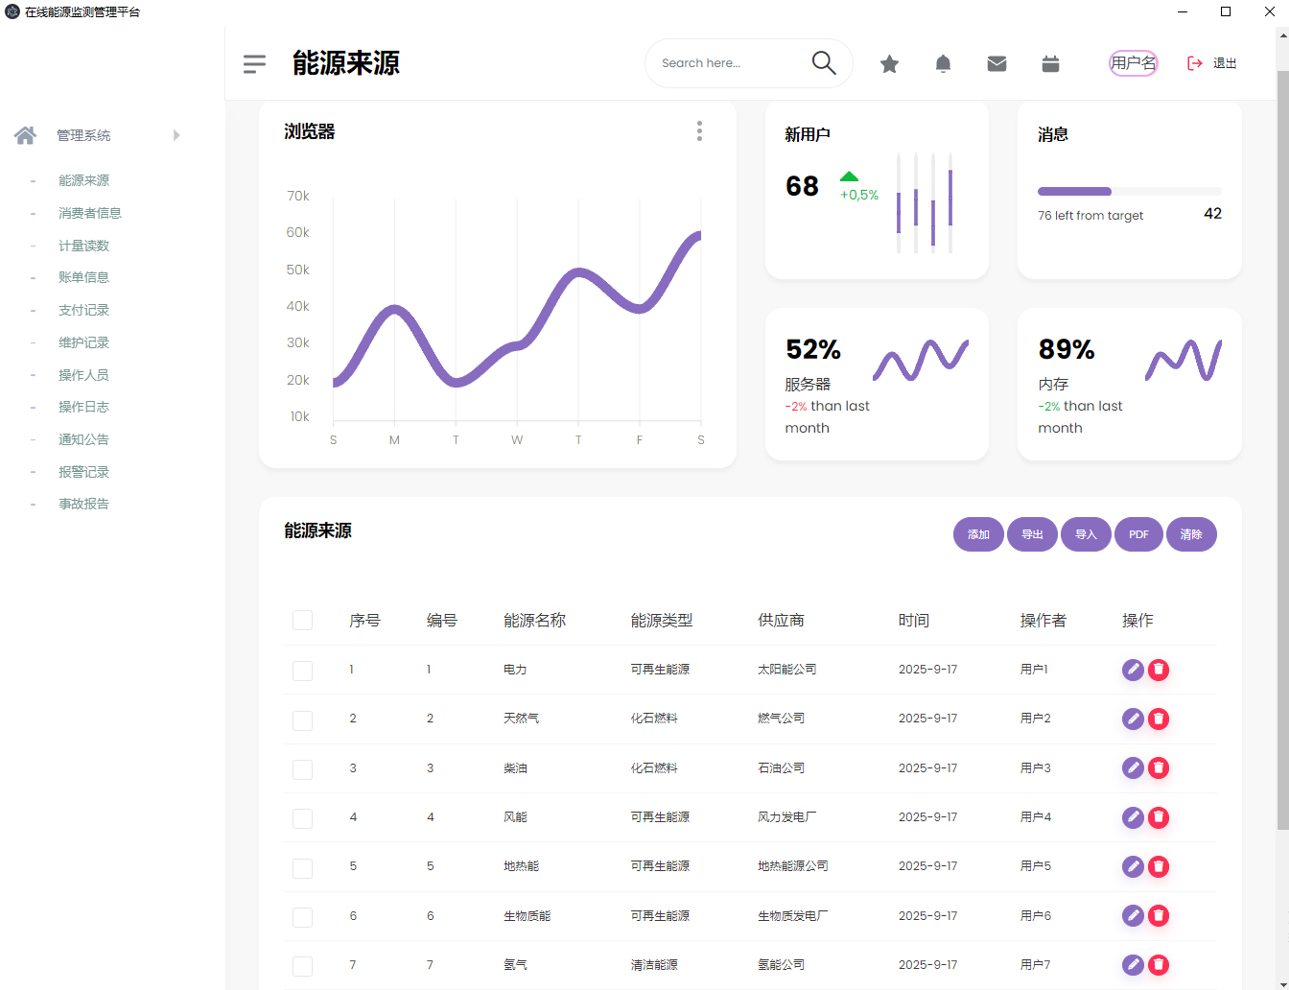This screenshot has height=990, width=1289.
Task: Click the home icon beside 管理系统
Action: (25, 135)
